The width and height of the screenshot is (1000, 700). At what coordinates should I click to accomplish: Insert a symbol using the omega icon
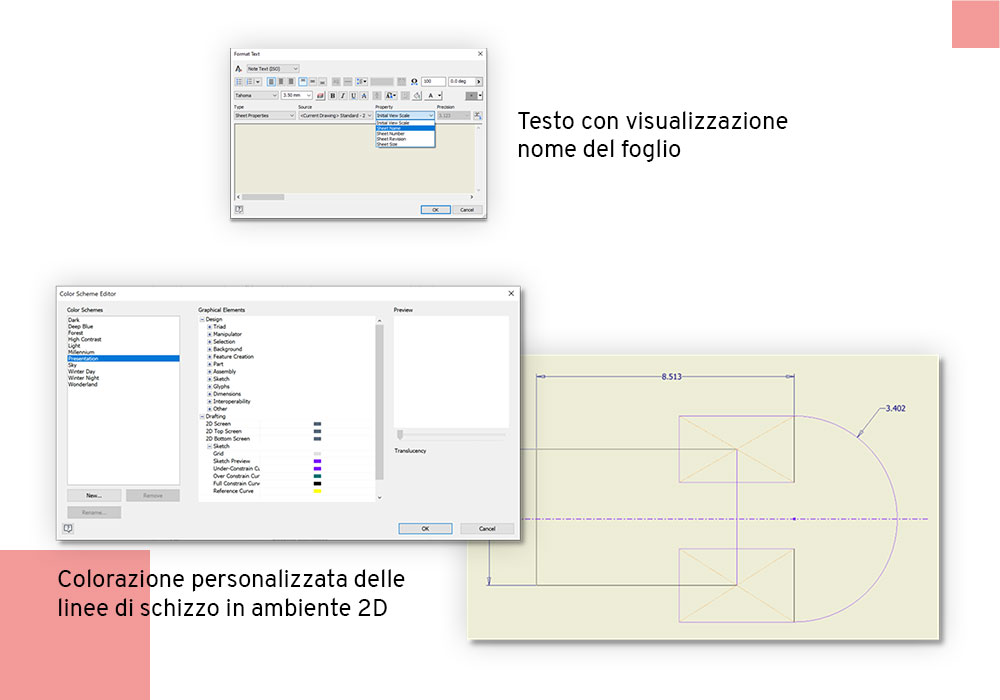414,81
